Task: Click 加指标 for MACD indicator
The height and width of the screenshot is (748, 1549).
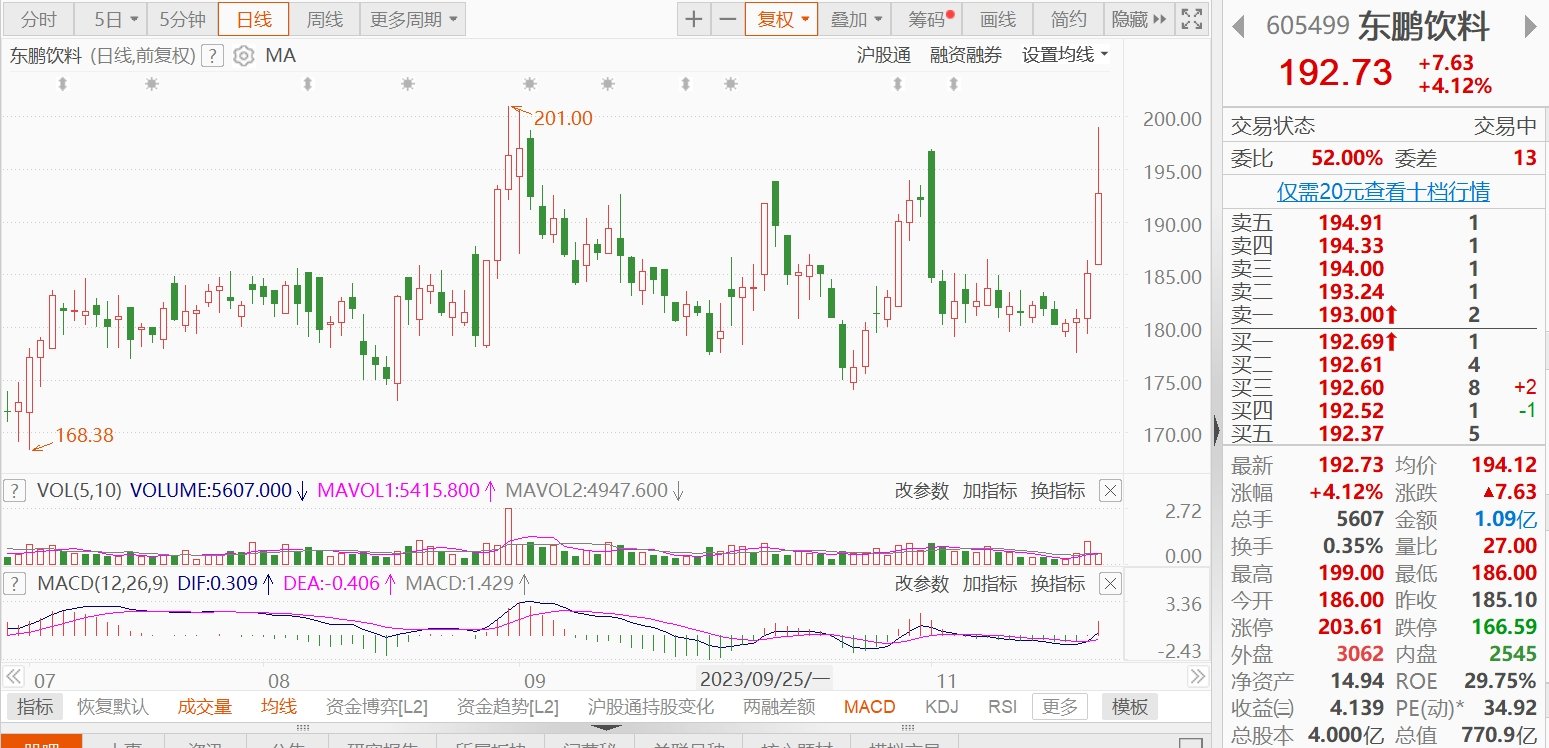Action: coord(990,583)
